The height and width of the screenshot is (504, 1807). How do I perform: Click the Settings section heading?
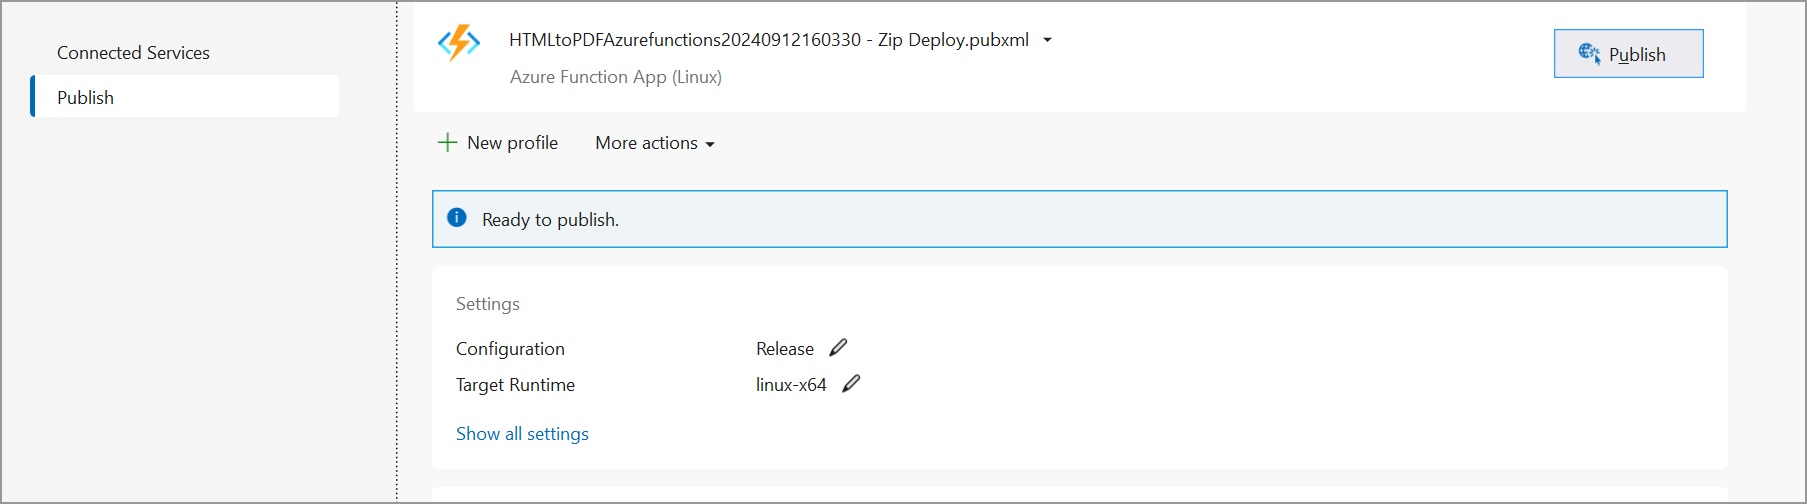pyautogui.click(x=488, y=304)
